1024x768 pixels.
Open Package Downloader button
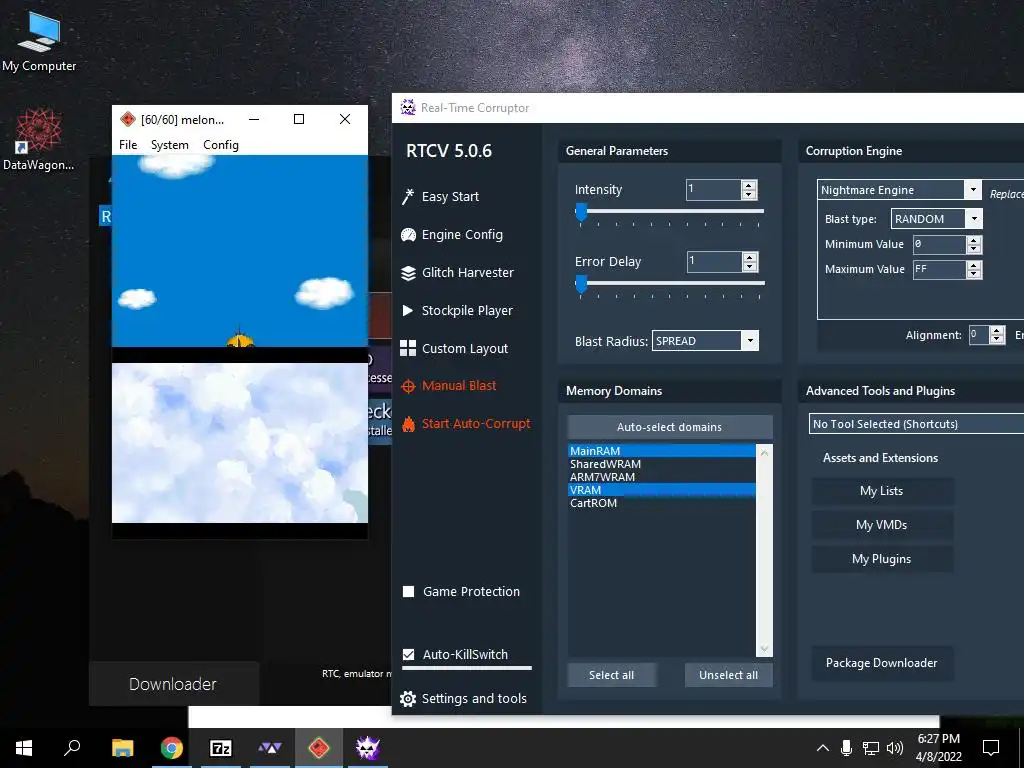tap(882, 663)
